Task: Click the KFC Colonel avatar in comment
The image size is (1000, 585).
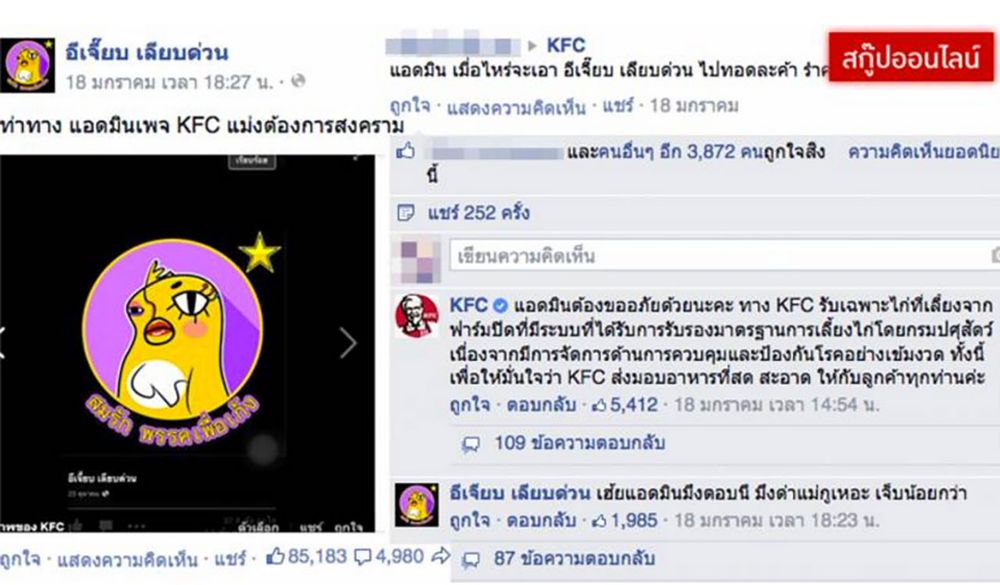Action: pyautogui.click(x=417, y=316)
